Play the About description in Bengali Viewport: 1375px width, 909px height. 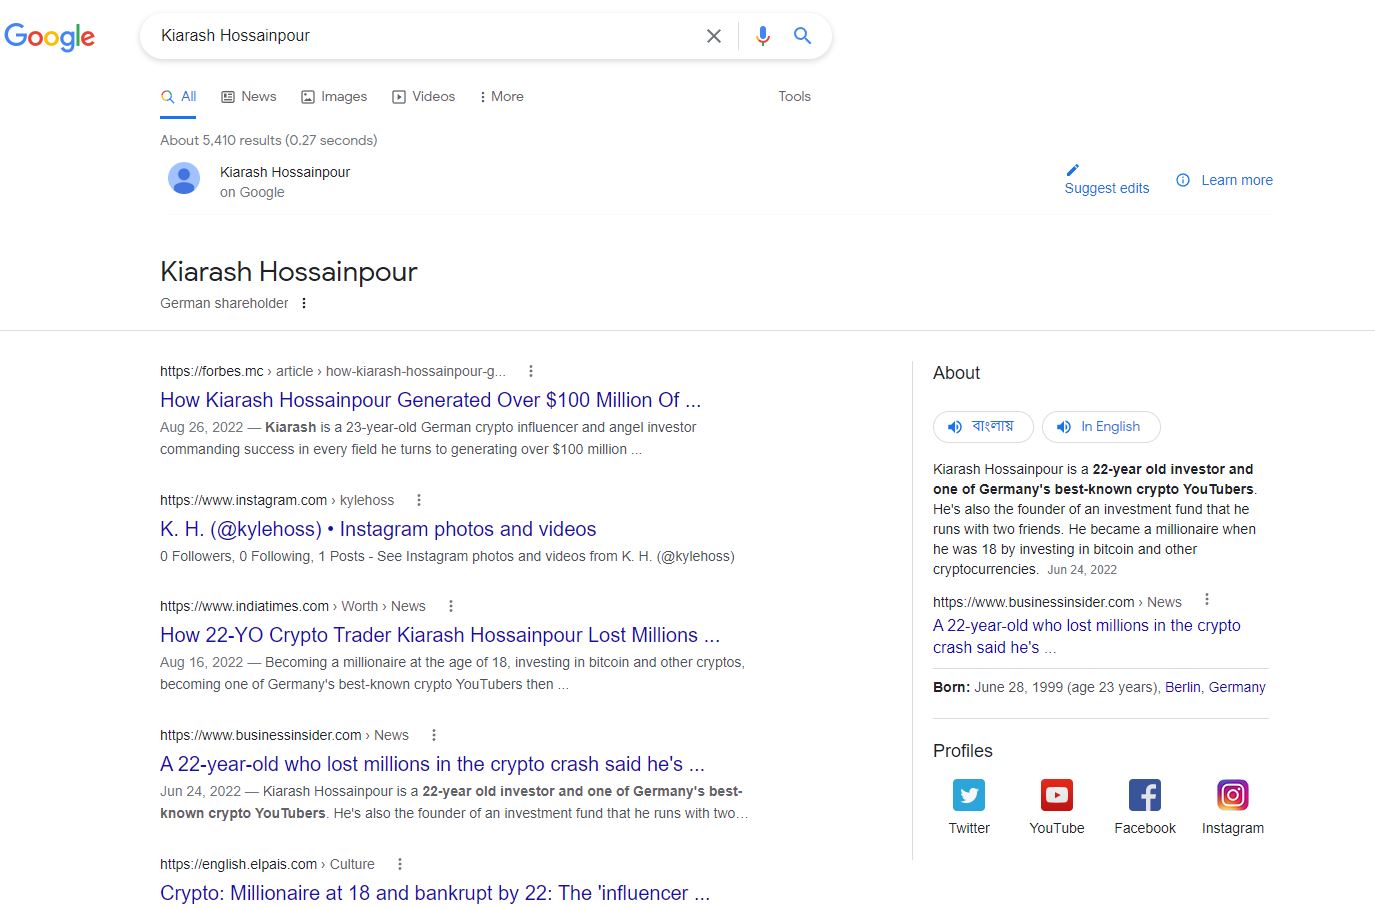pyautogui.click(x=982, y=427)
